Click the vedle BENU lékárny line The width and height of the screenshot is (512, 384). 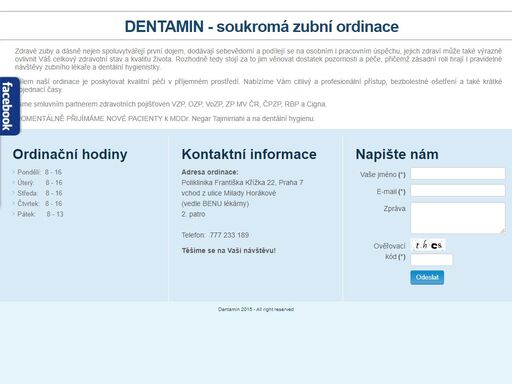click(x=215, y=204)
